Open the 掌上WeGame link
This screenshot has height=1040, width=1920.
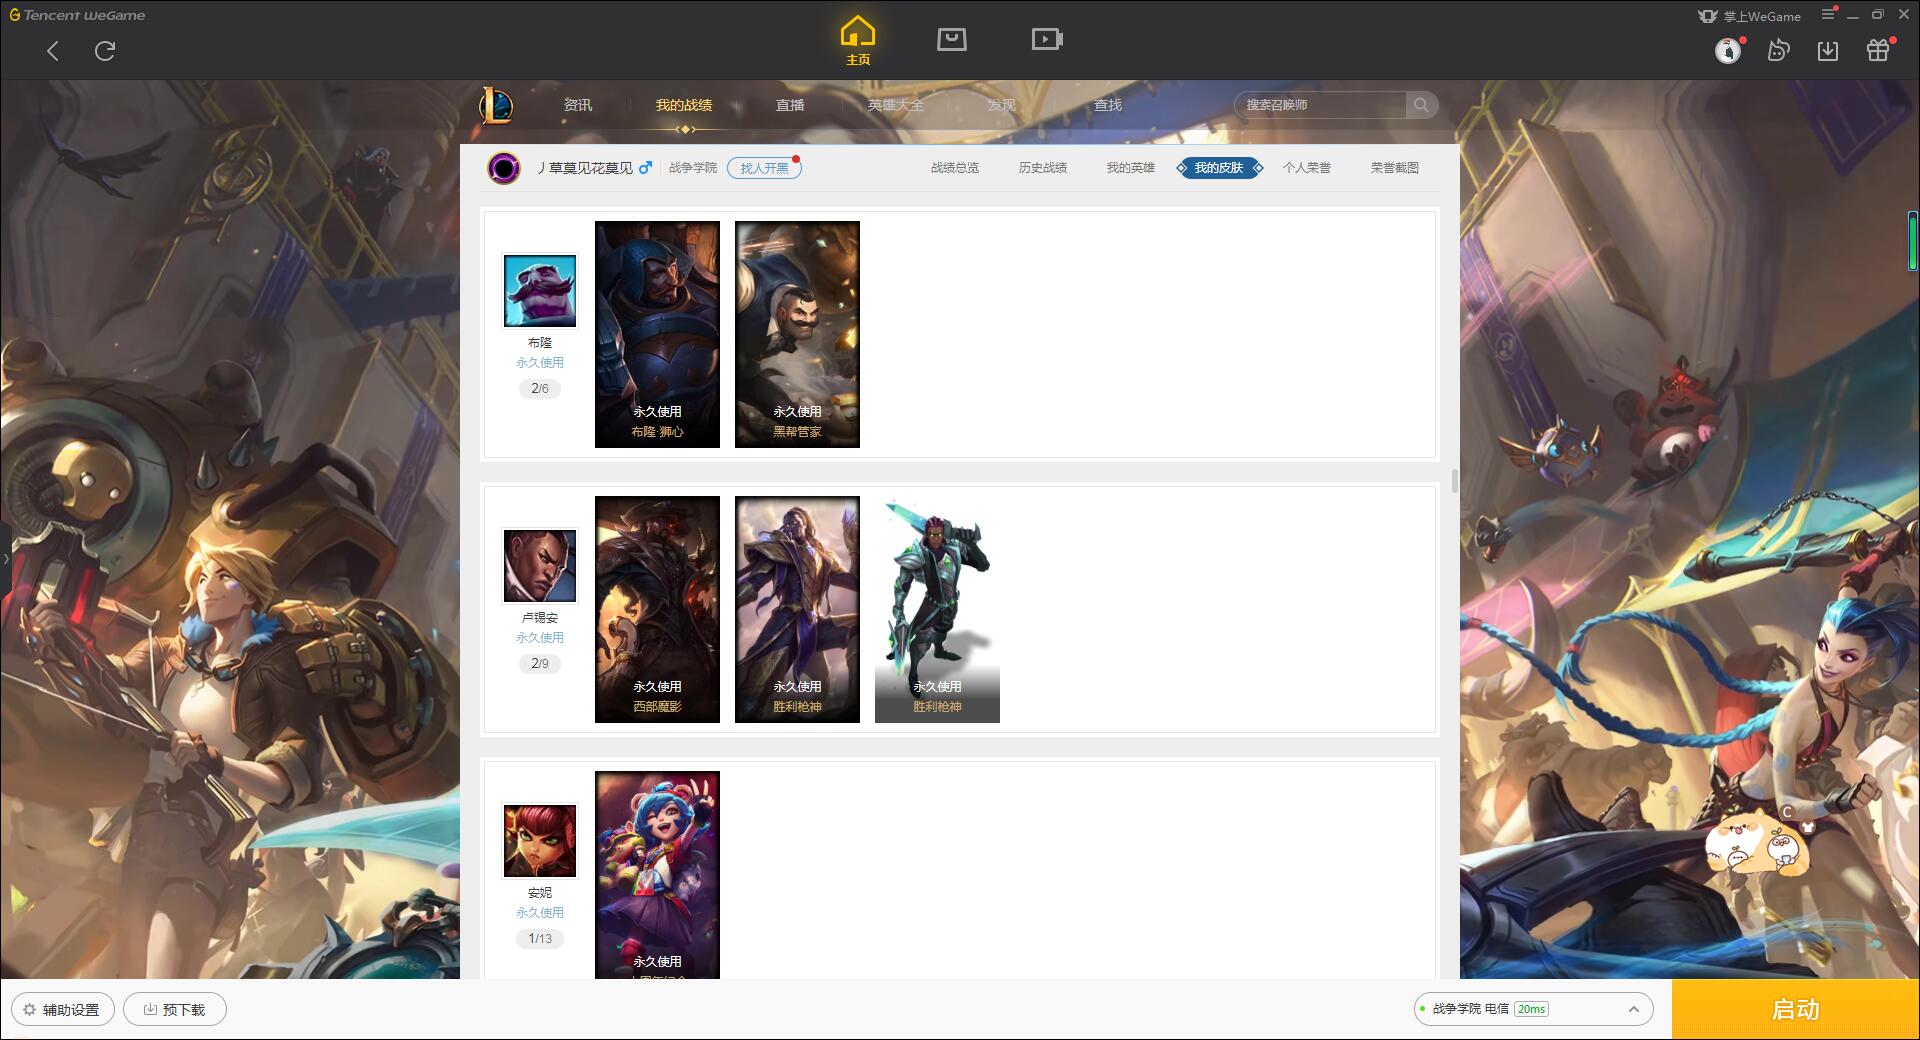1750,16
